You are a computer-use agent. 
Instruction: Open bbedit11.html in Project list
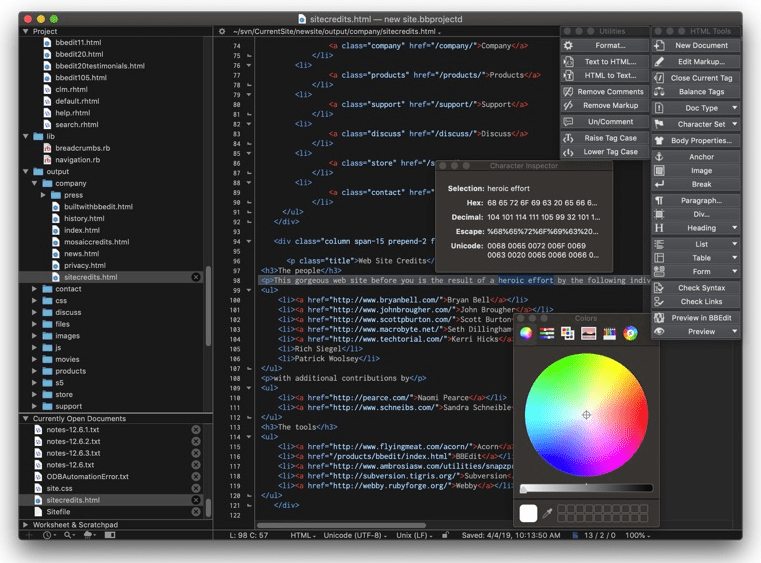click(78, 42)
